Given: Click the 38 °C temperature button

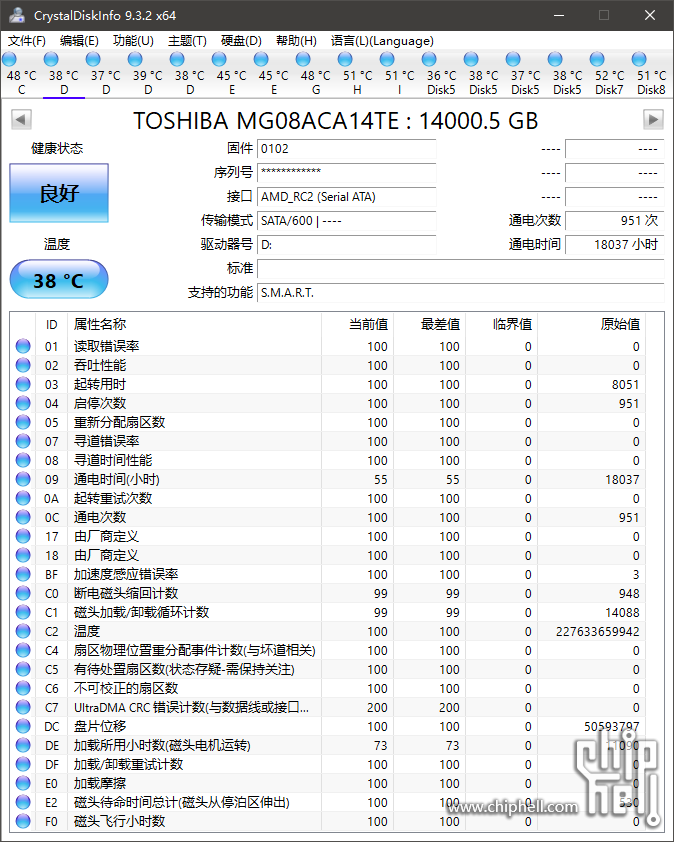Looking at the screenshot, I should (x=59, y=280).
